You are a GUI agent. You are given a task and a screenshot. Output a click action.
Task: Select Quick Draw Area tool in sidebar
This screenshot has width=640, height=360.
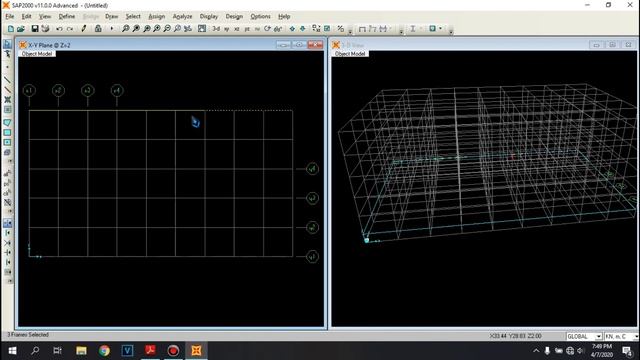[x=7, y=142]
